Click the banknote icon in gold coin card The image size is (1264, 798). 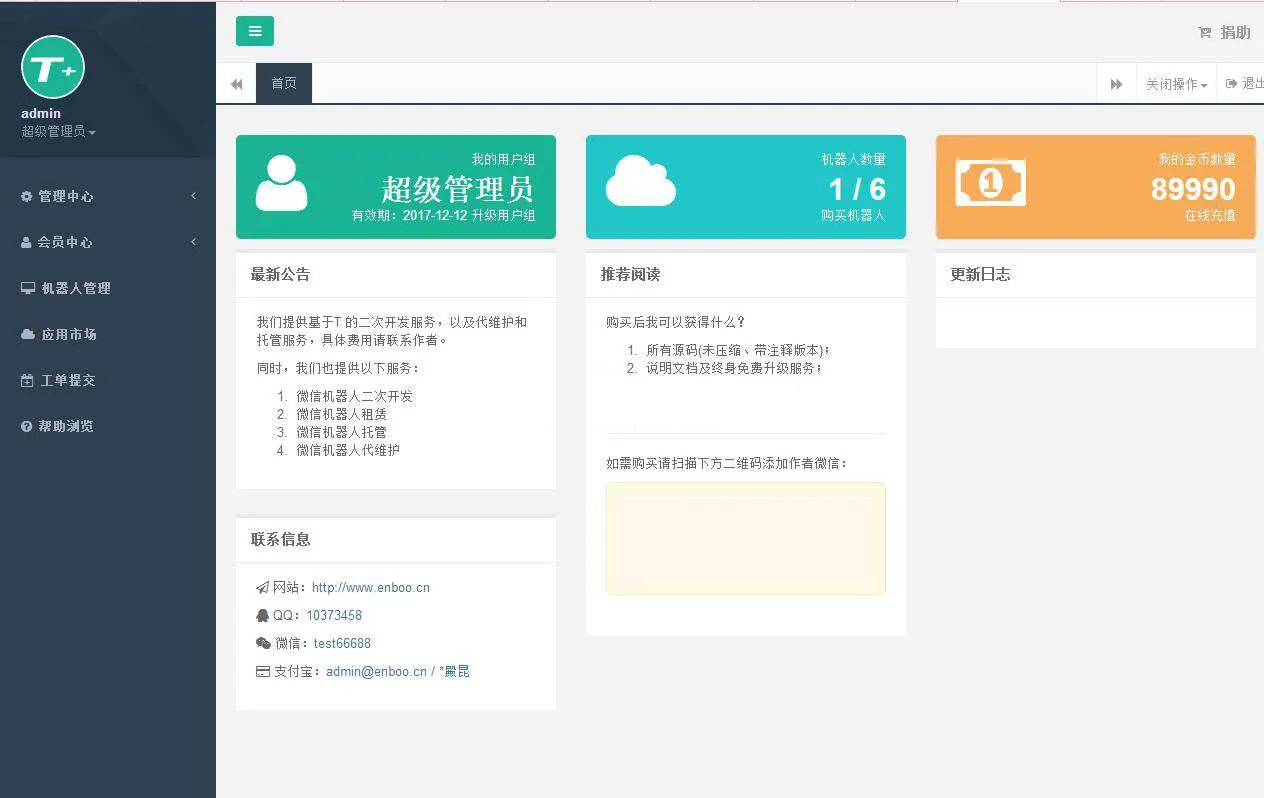coord(990,183)
